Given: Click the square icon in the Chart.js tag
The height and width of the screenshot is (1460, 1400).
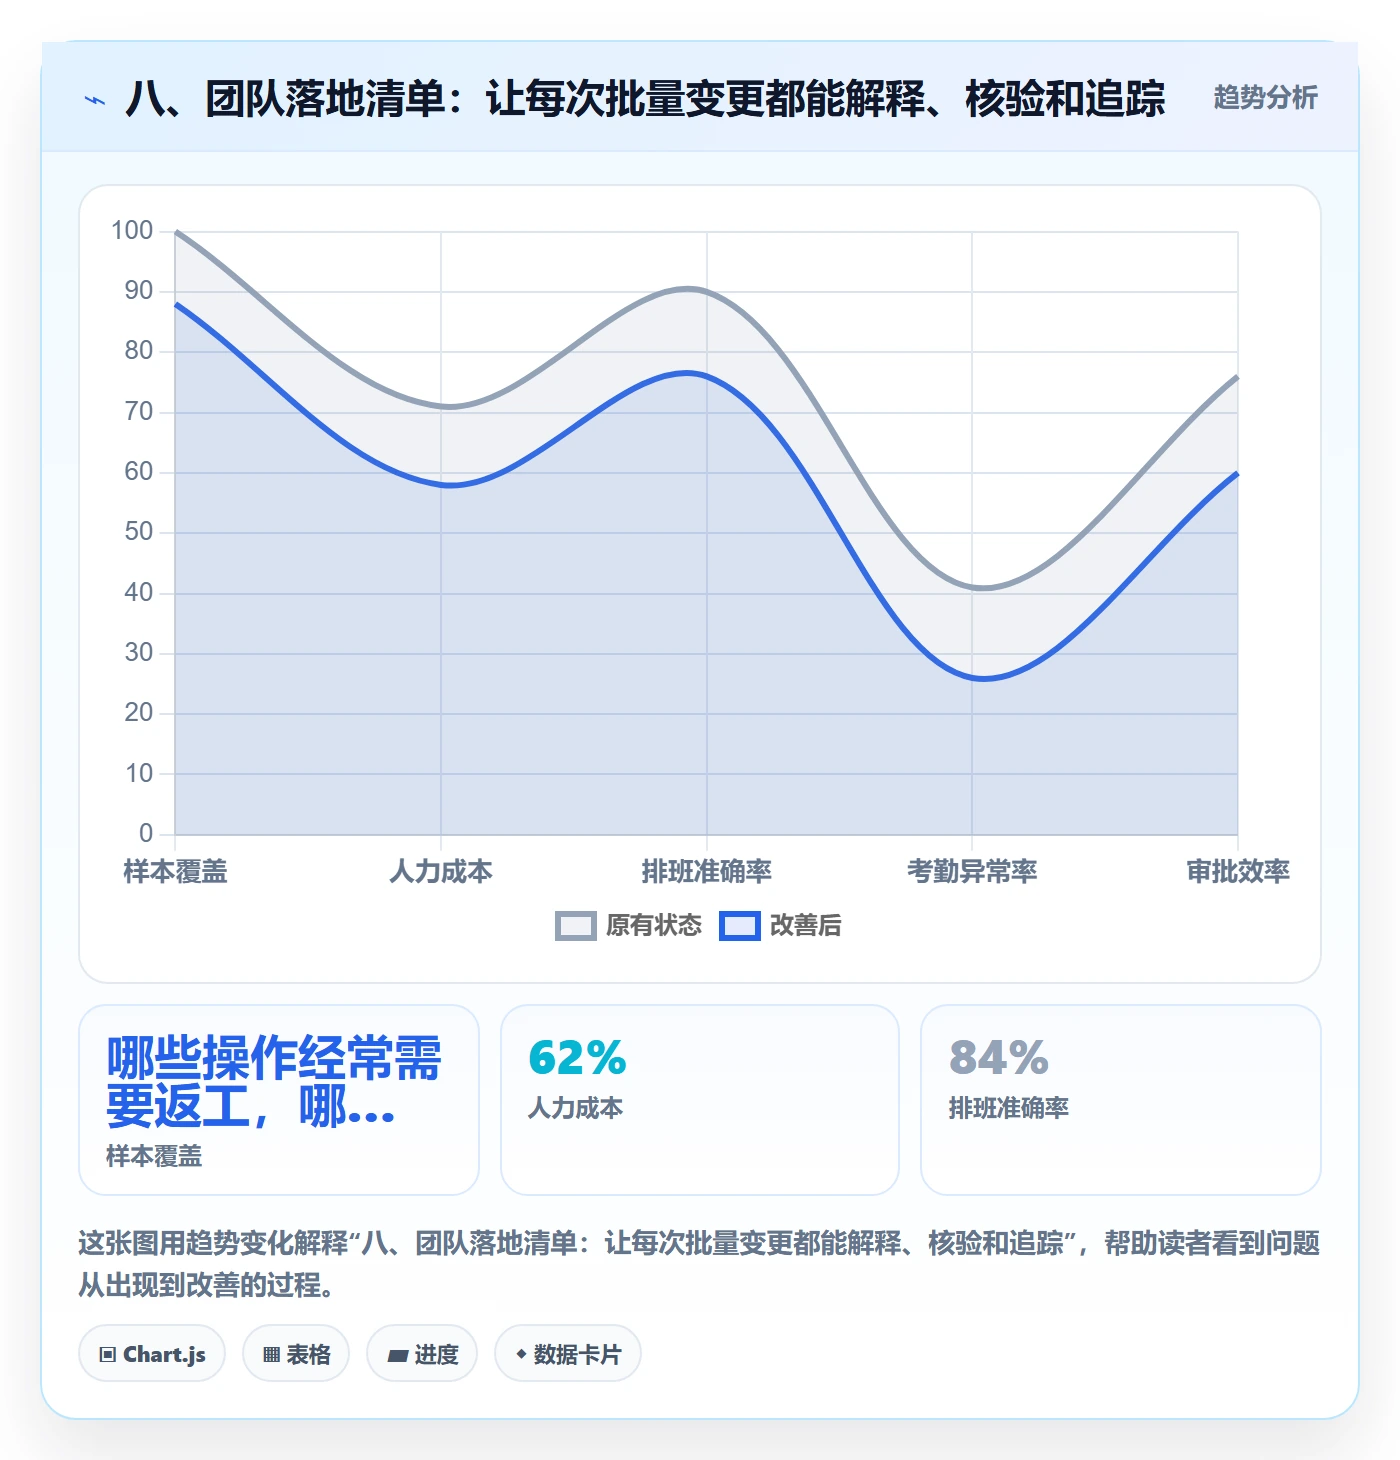Looking at the screenshot, I should [x=108, y=1355].
